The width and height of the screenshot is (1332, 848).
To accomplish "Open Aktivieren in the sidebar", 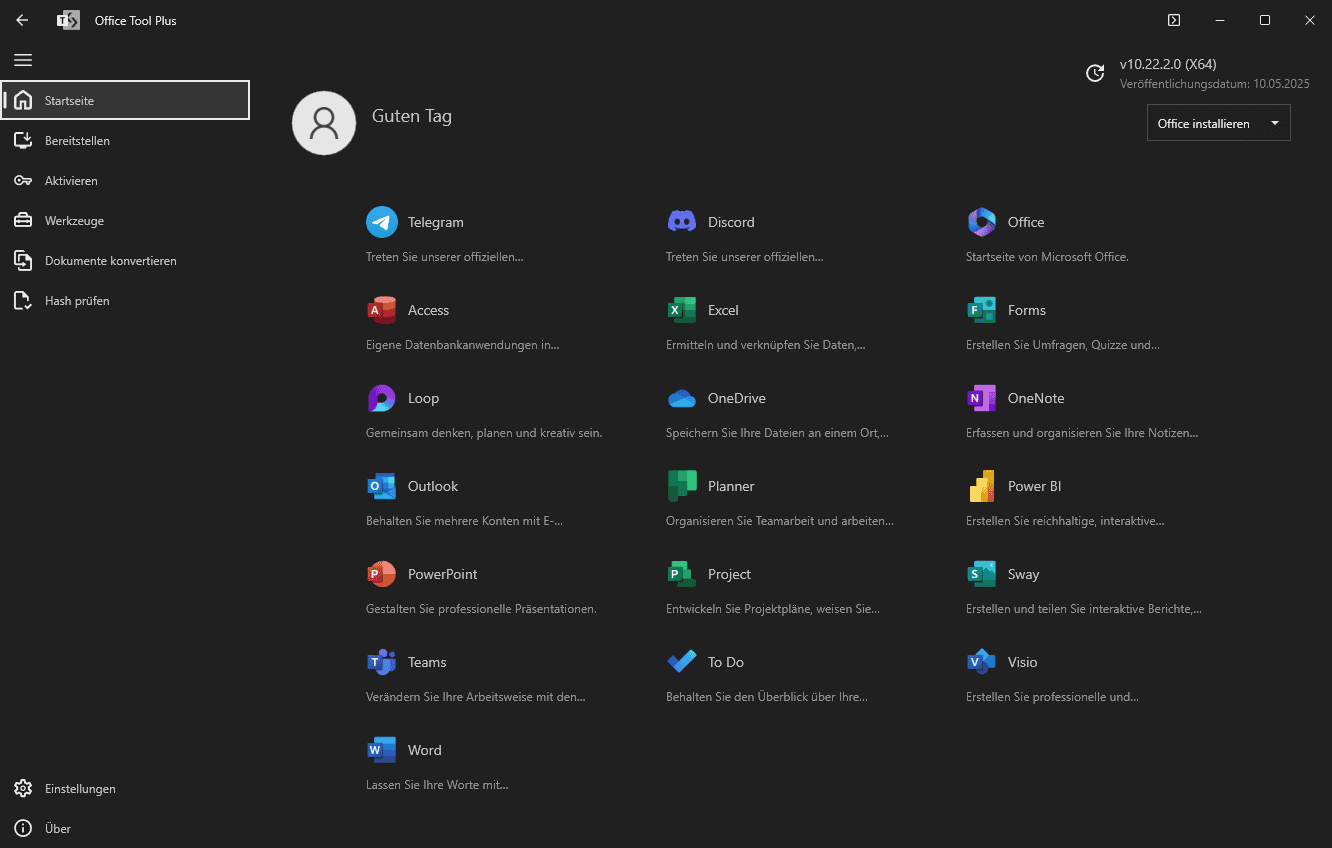I will coord(71,181).
